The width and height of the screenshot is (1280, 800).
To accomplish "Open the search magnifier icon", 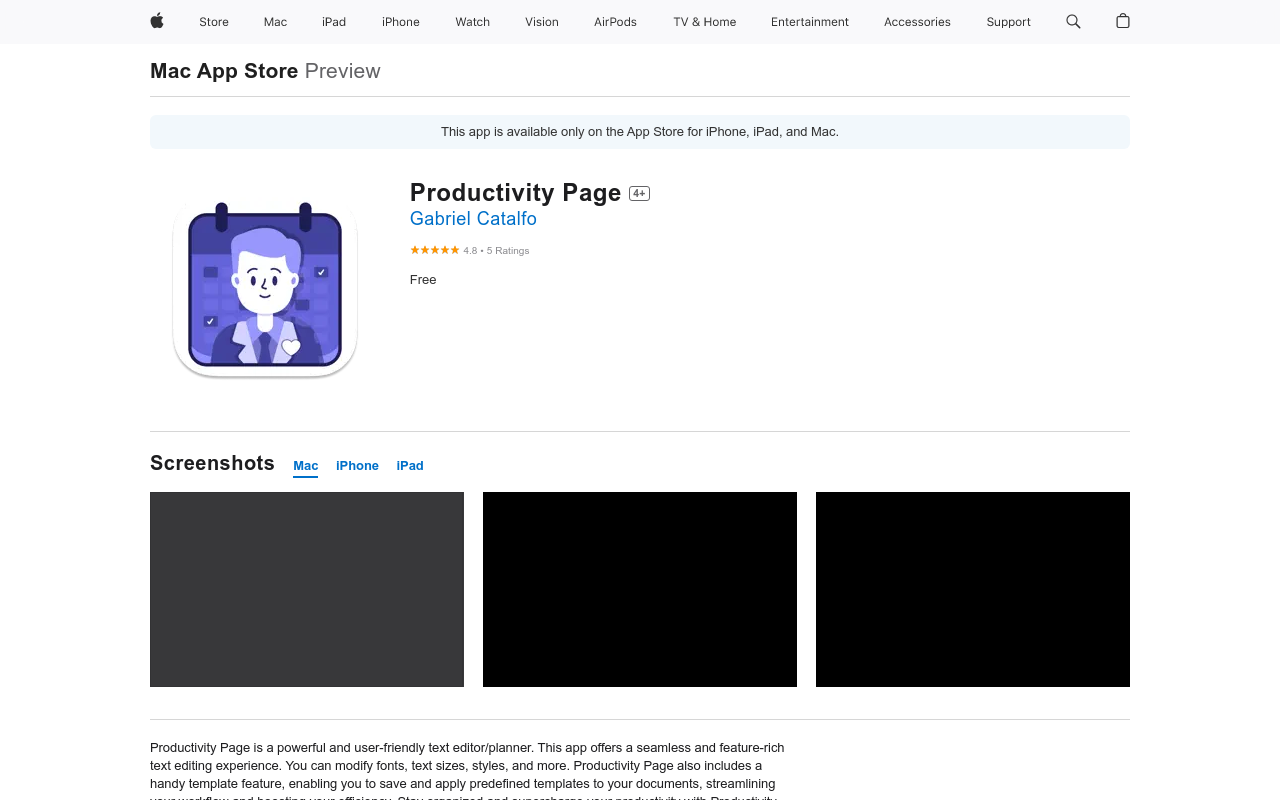I will [x=1073, y=21].
